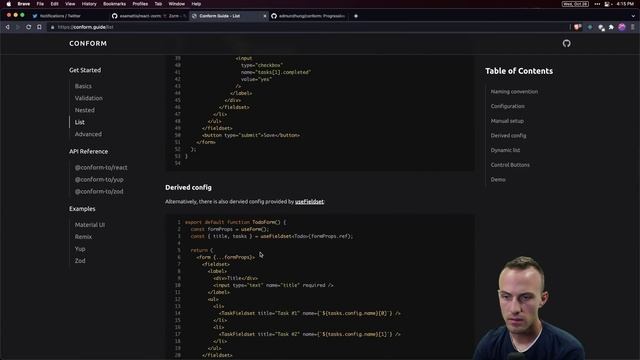Click the Table of Contents heading
The width and height of the screenshot is (640, 360).
[x=519, y=71]
